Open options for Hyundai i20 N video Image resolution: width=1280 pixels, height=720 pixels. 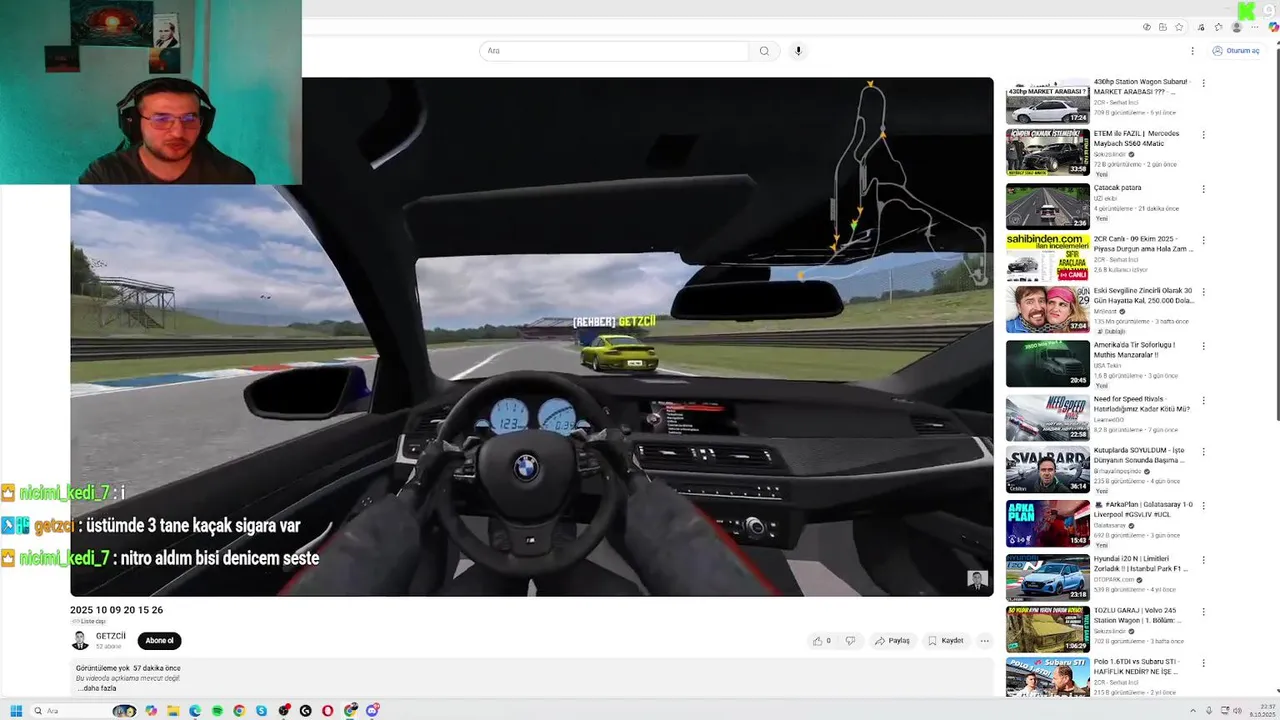[1203, 558]
